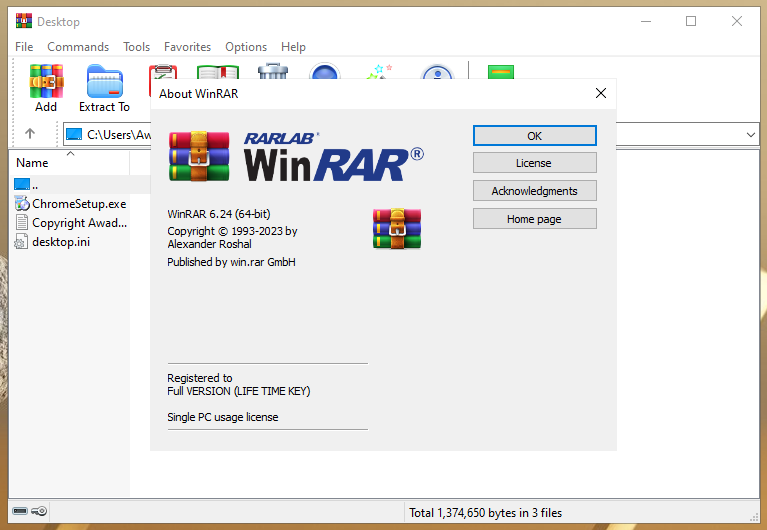Screen dimensions: 767x530
Task: Click the Extract To folder icon
Action: point(104,81)
